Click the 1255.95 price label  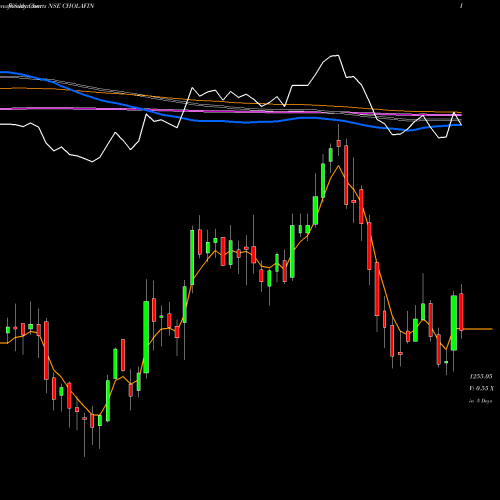tap(481, 377)
